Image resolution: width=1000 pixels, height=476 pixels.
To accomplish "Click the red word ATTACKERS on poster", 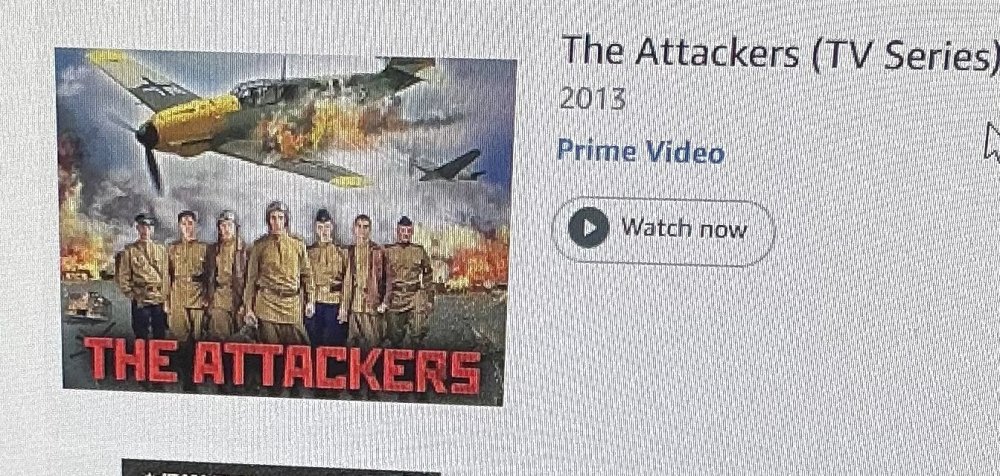I will [337, 368].
